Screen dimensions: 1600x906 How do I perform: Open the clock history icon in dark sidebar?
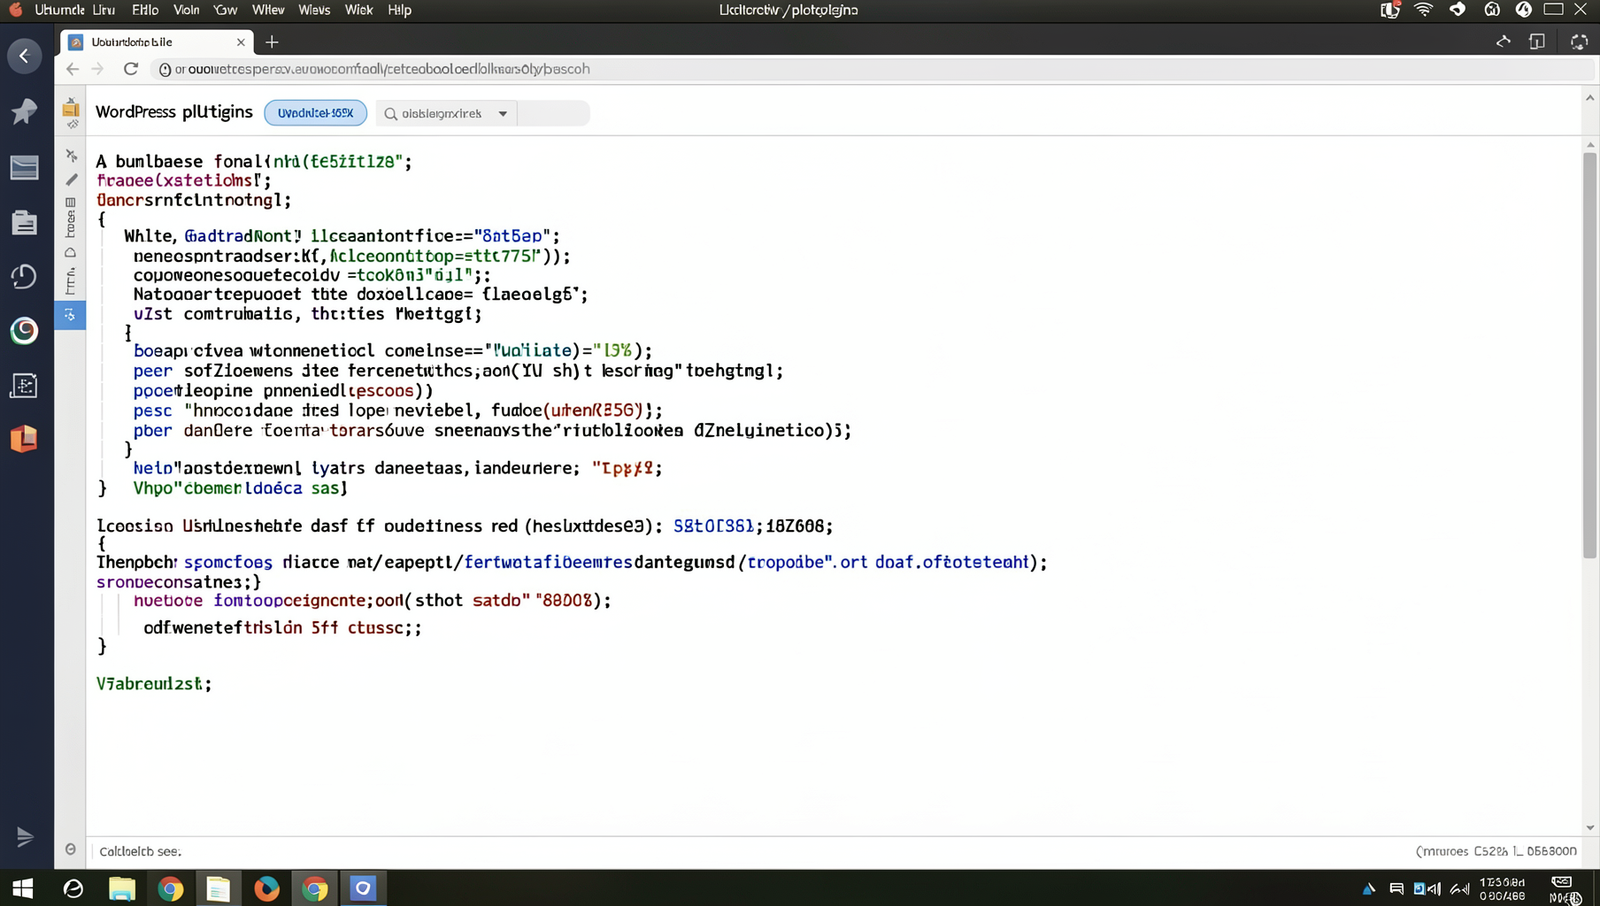[x=24, y=276]
